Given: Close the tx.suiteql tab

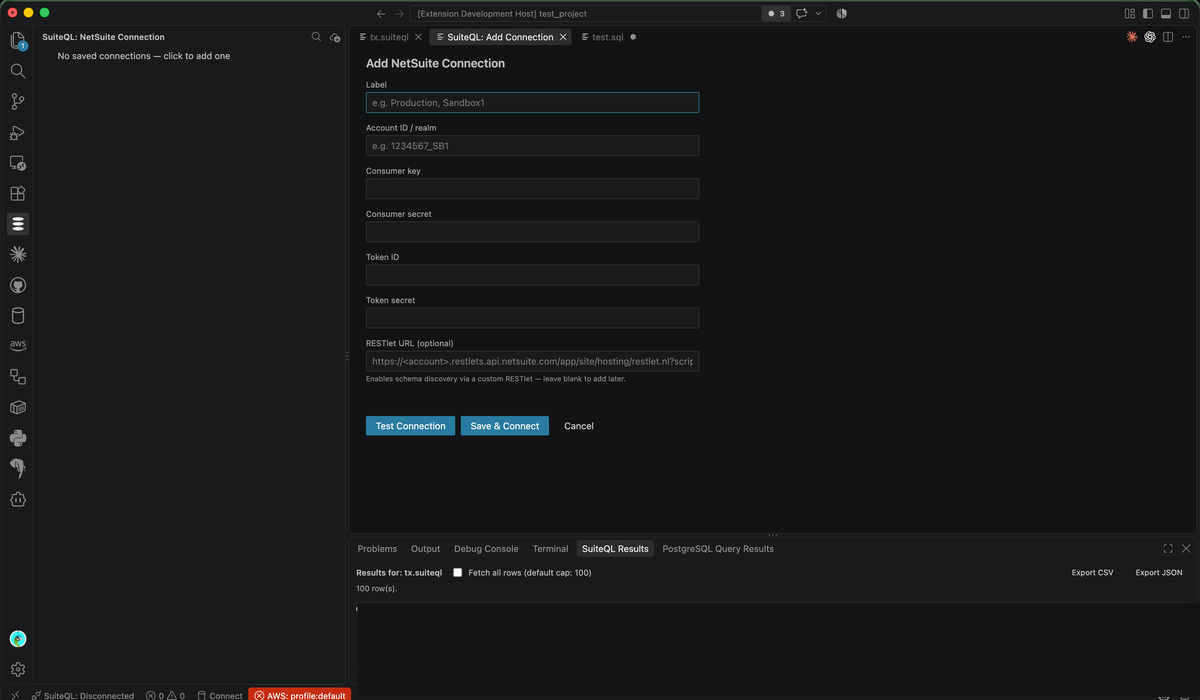Looking at the screenshot, I should [x=418, y=37].
